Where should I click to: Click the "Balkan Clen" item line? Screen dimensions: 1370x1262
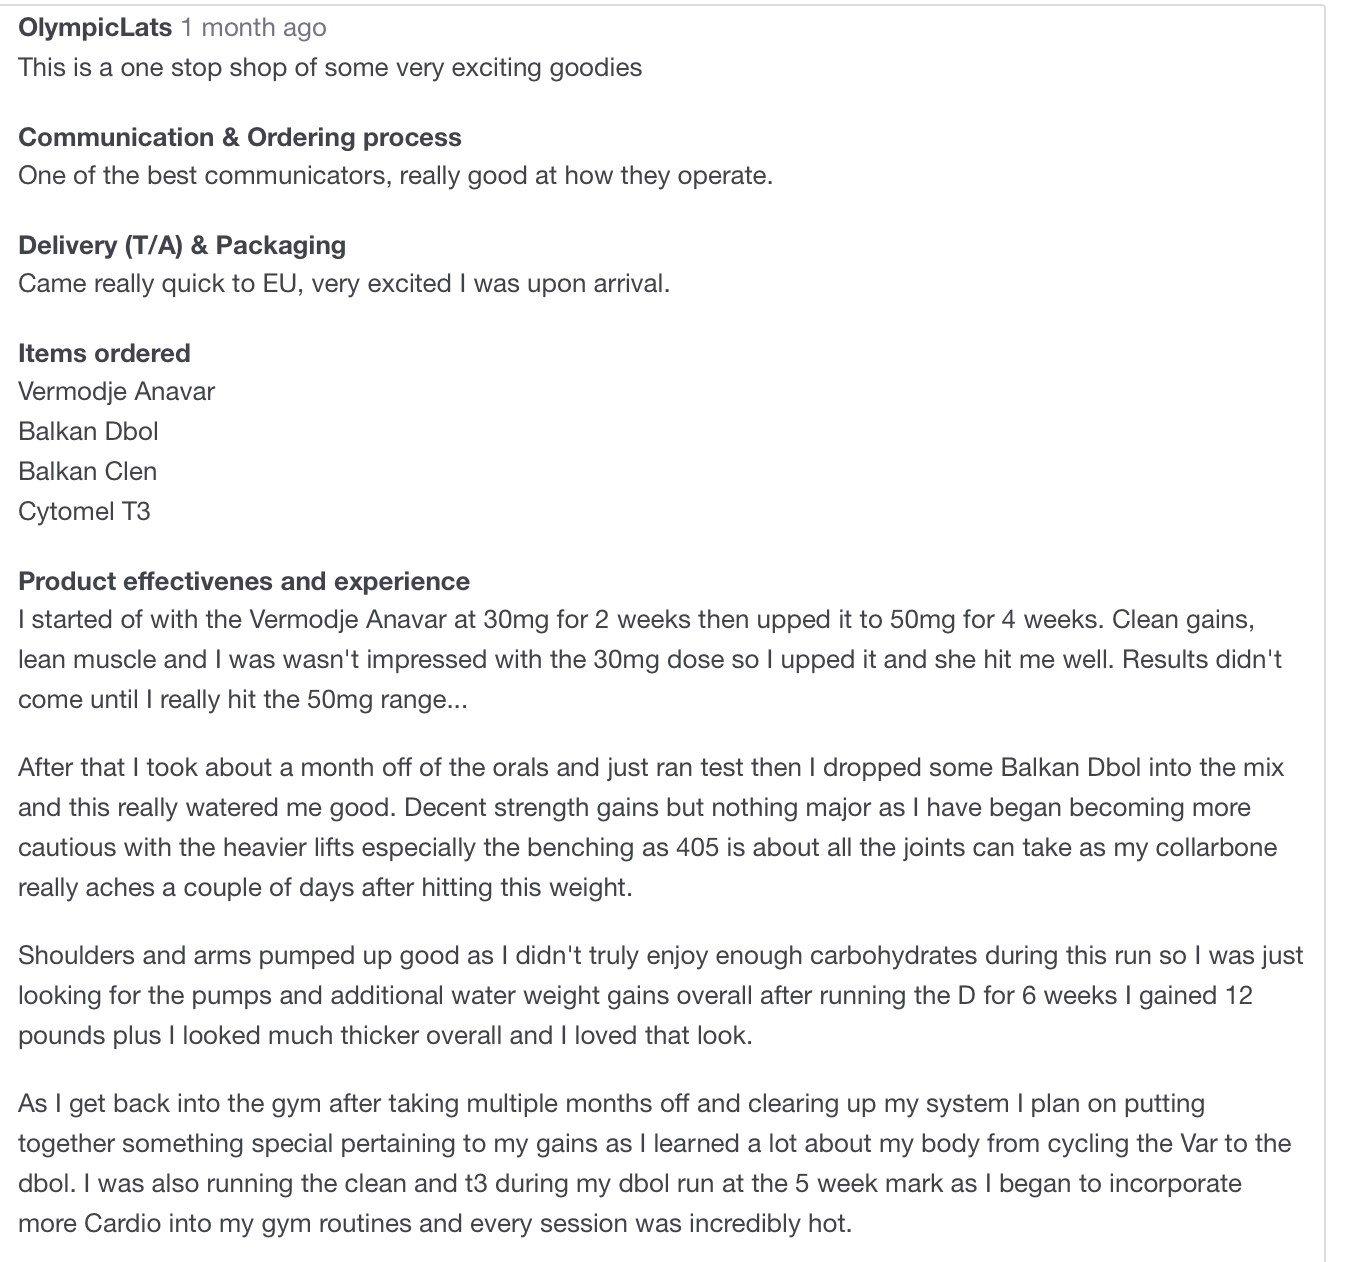tap(87, 472)
